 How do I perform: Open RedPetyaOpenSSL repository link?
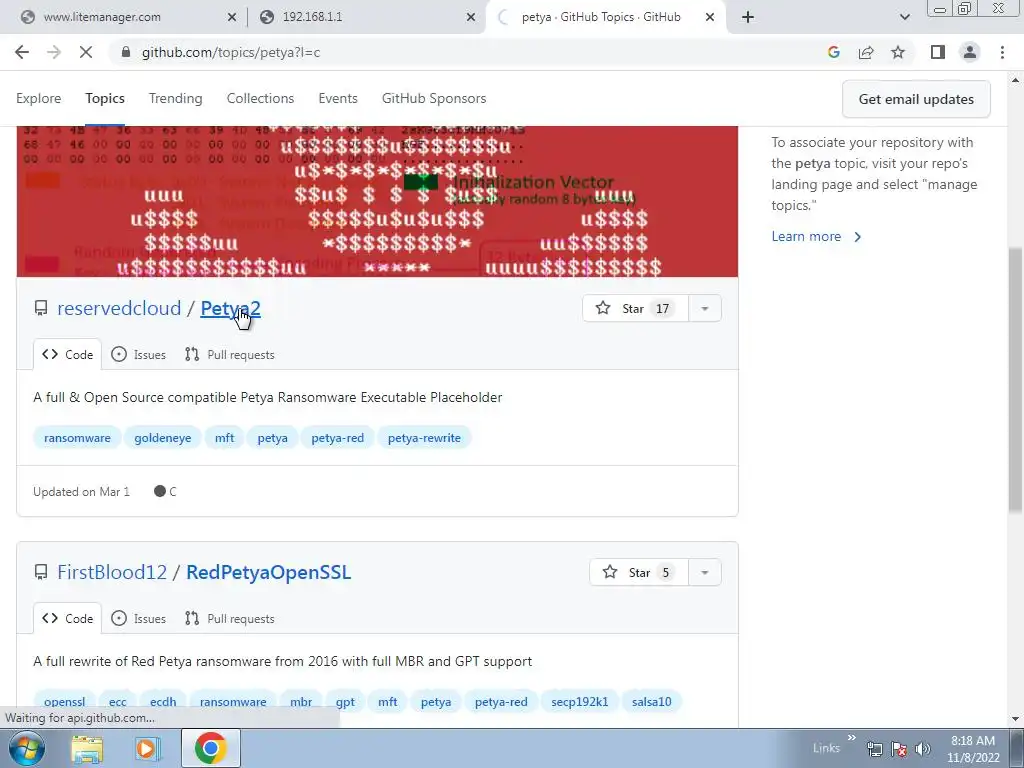tap(268, 572)
